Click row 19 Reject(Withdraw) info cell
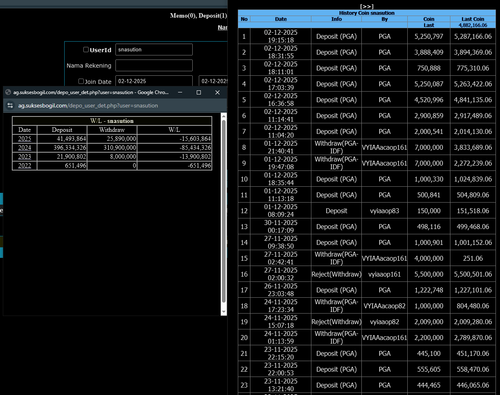This screenshot has width=500, height=395. point(337,322)
